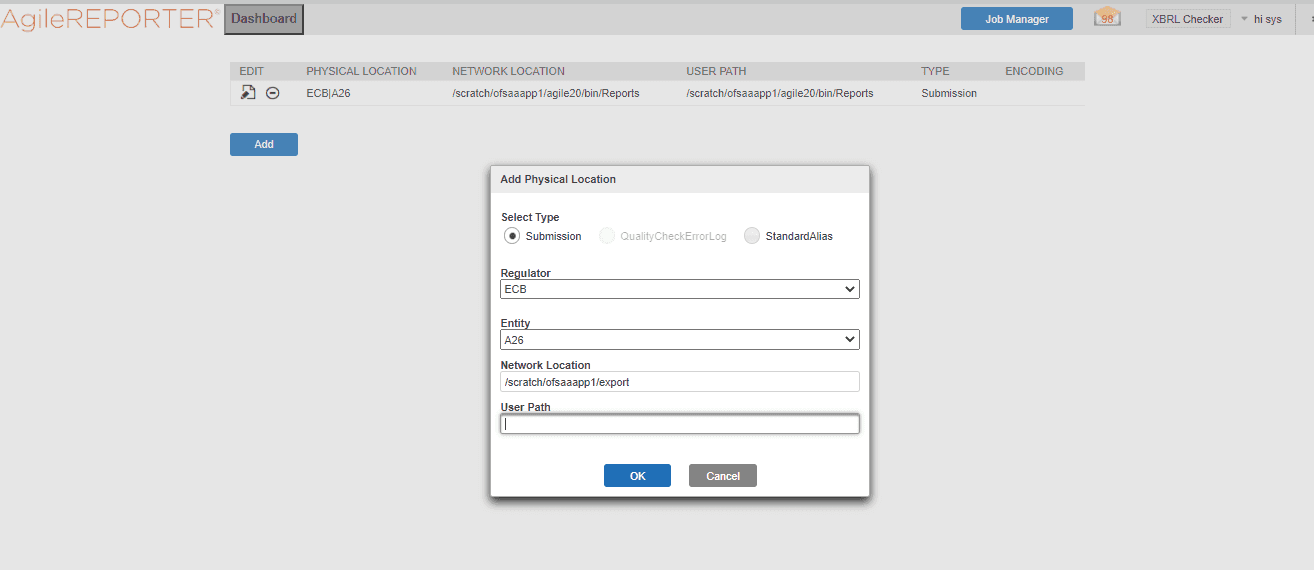Select the QualityCheckErrorLog radio button
This screenshot has height=570, width=1314.
[x=607, y=236]
